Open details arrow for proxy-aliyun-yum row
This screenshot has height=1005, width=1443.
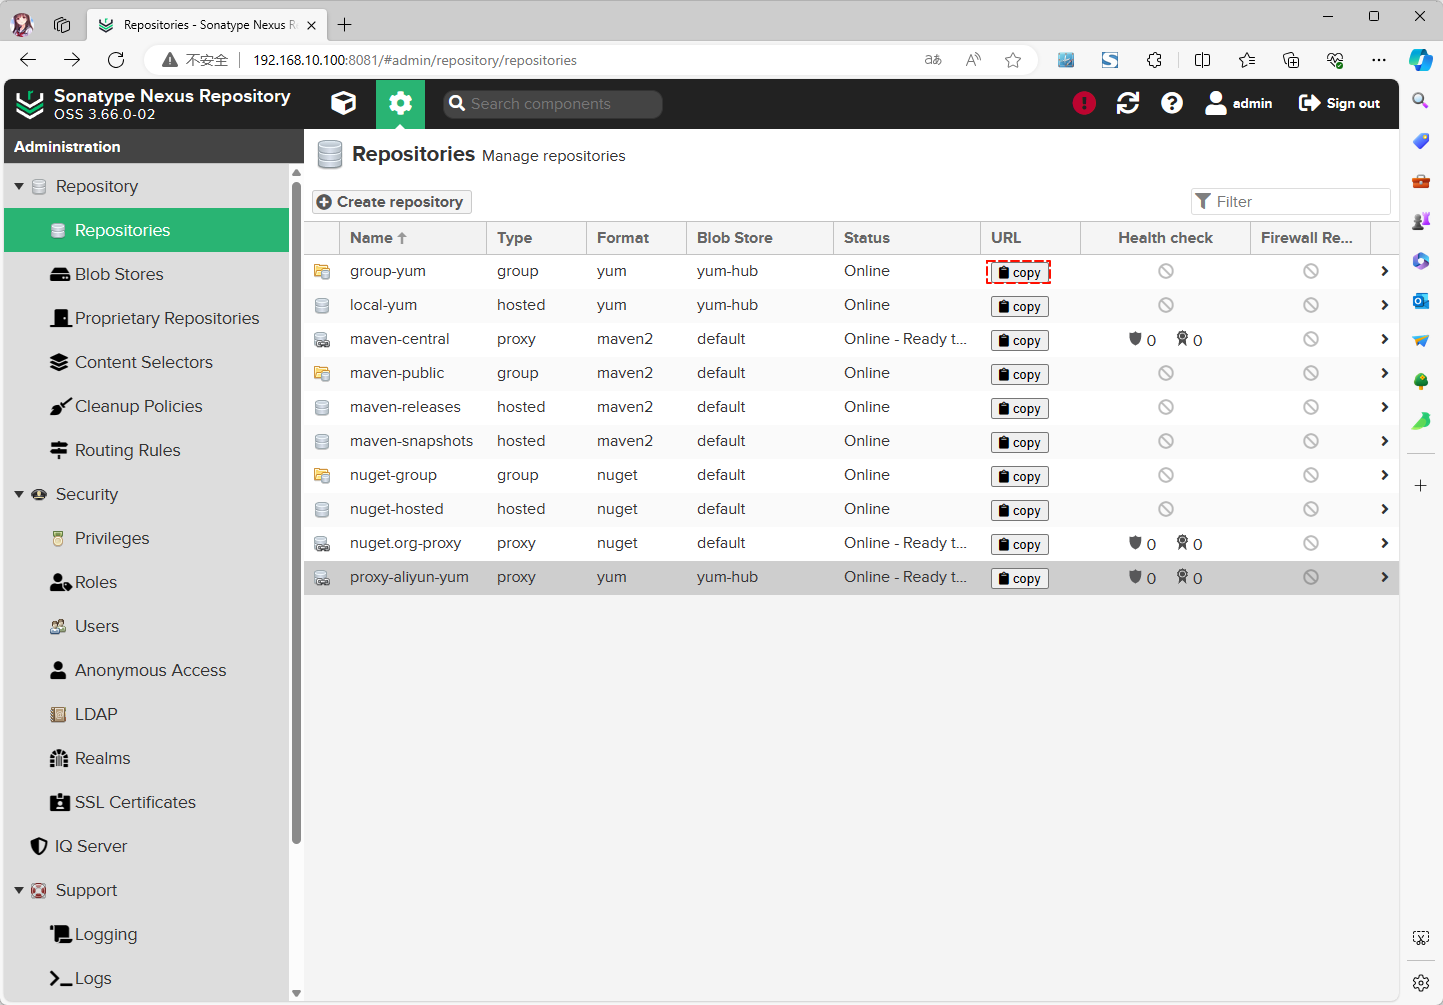pos(1384,577)
